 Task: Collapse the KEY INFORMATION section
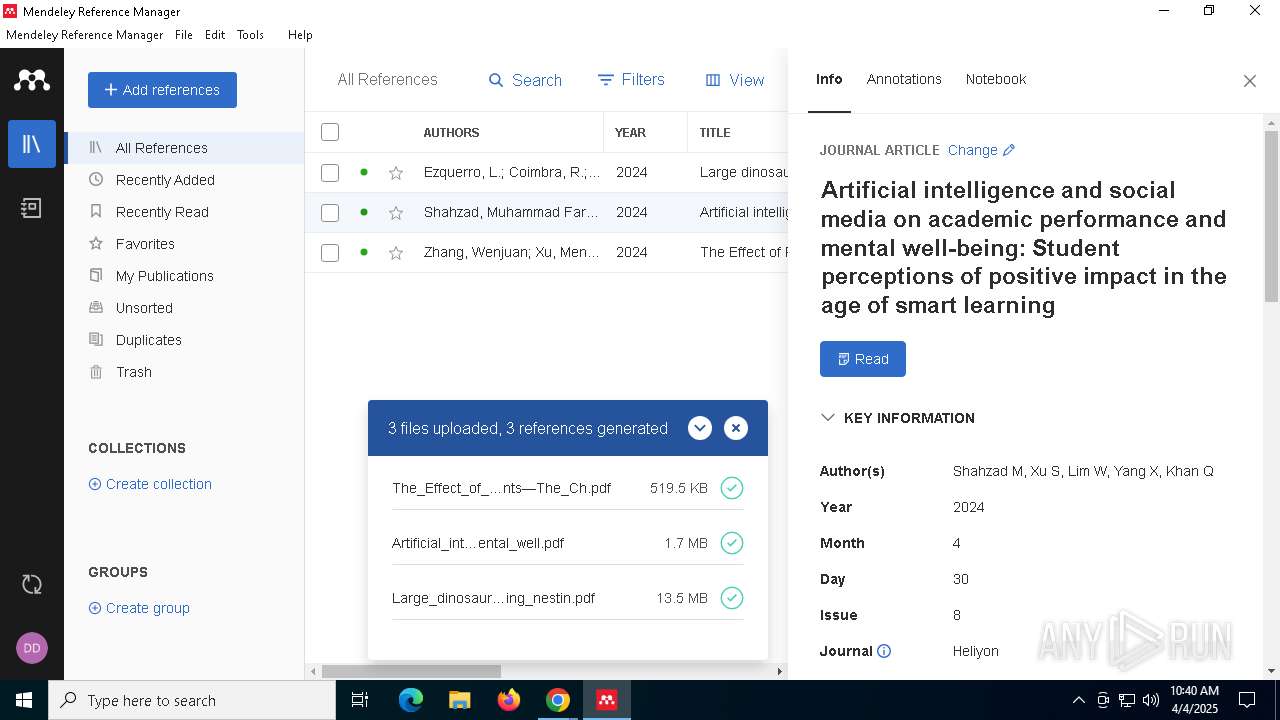click(828, 418)
